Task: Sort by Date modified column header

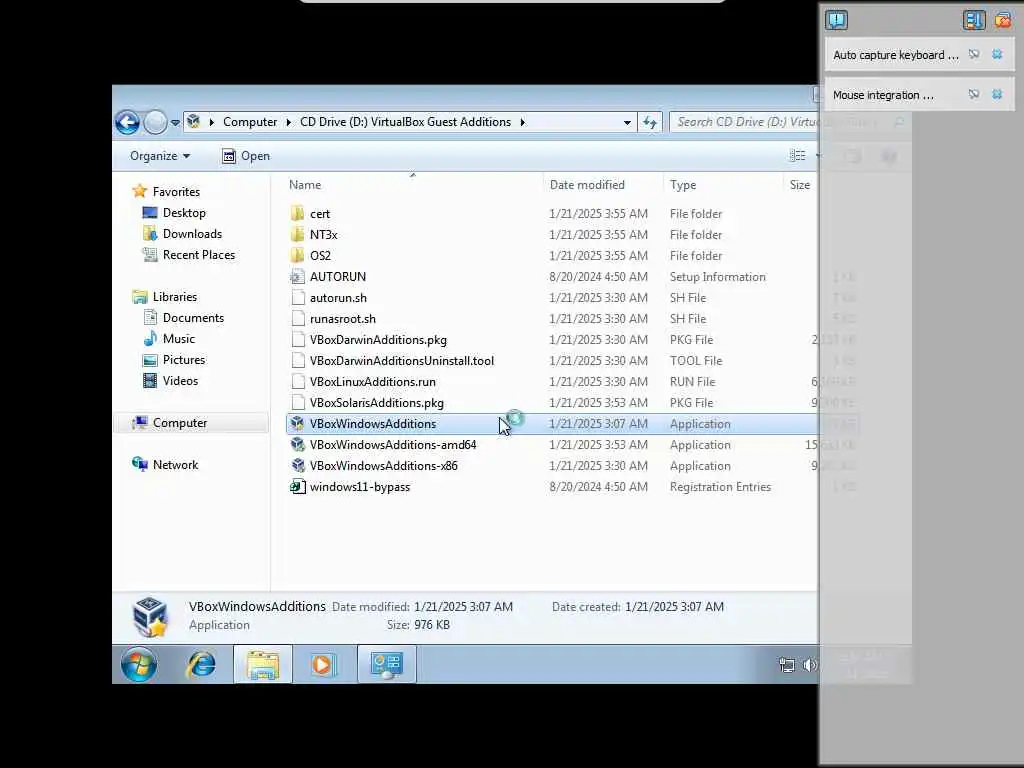Action: 586,185
